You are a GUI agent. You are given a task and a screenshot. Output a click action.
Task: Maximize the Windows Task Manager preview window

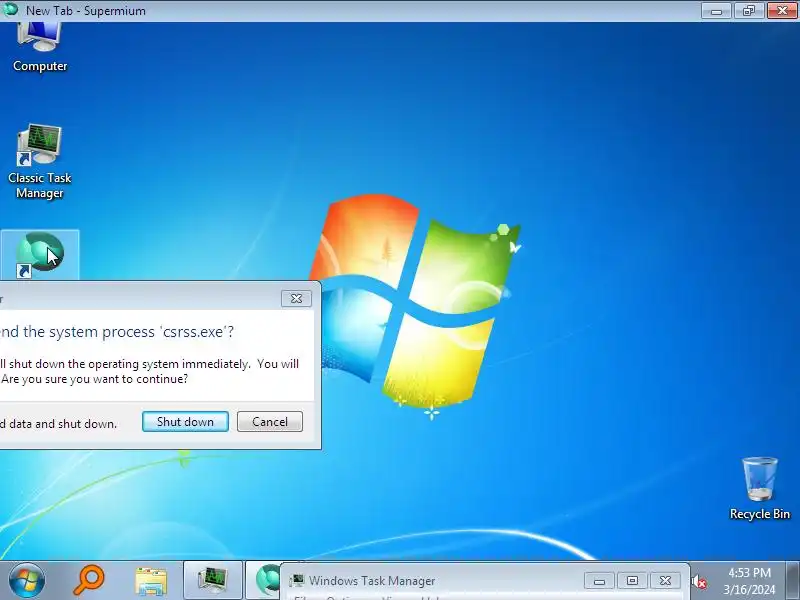pos(632,581)
